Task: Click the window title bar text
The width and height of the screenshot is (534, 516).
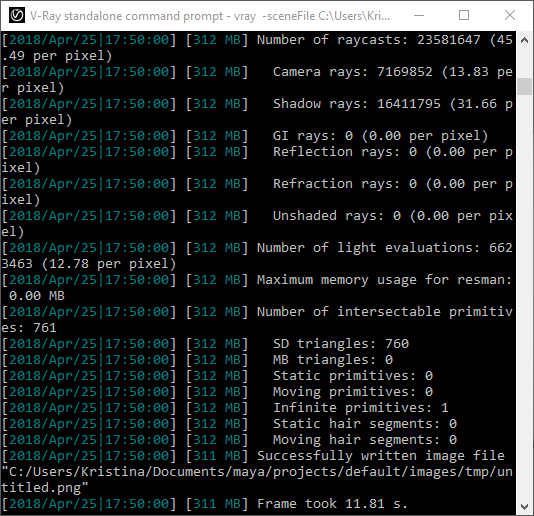Action: pos(210,16)
